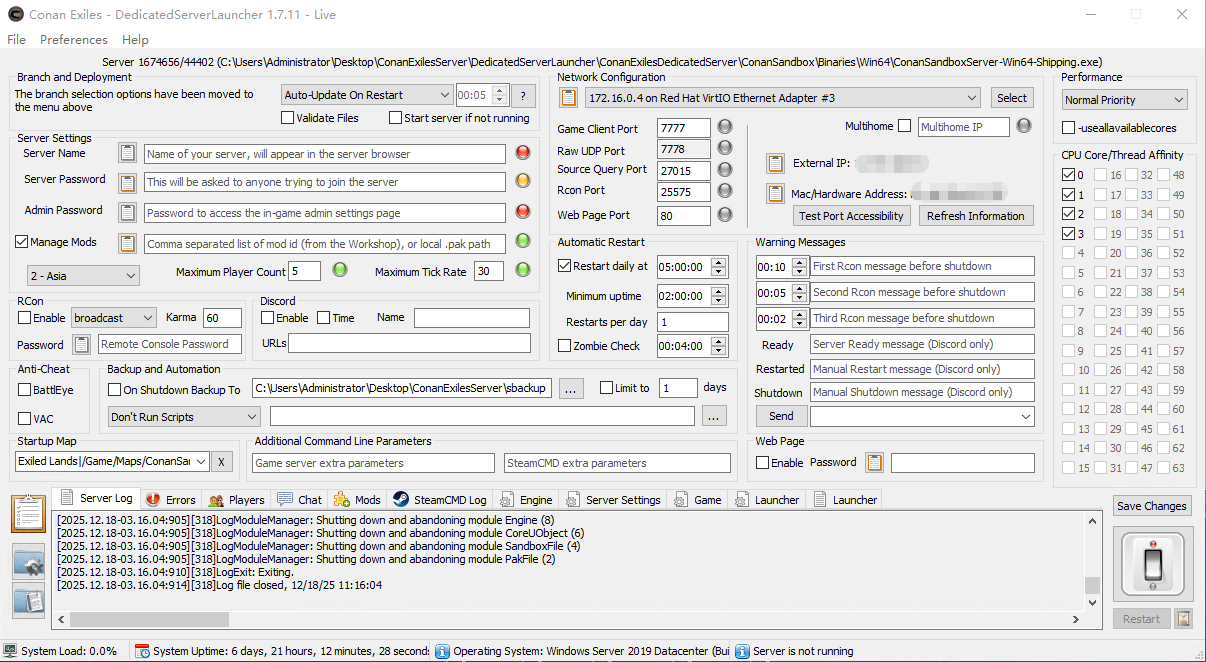Screen dimensions: 1206x662
Task: Click the paste icon beside Admin Password
Action: [127, 212]
